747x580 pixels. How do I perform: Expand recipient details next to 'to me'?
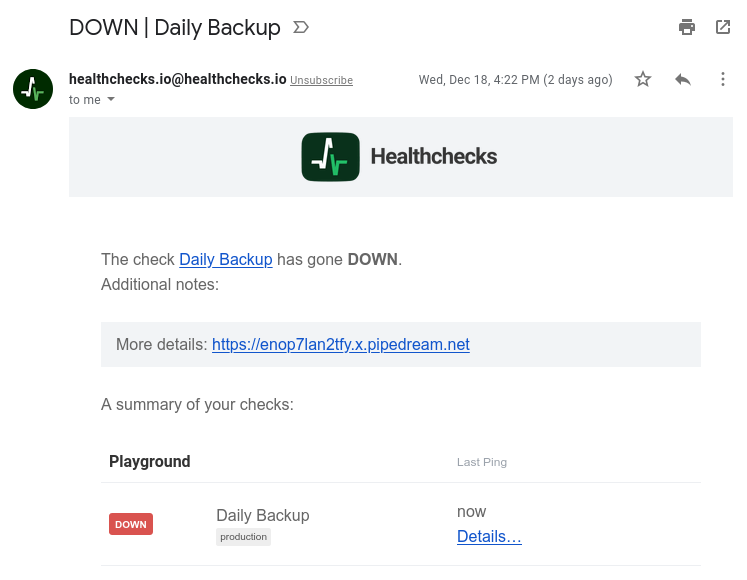[x=111, y=99]
